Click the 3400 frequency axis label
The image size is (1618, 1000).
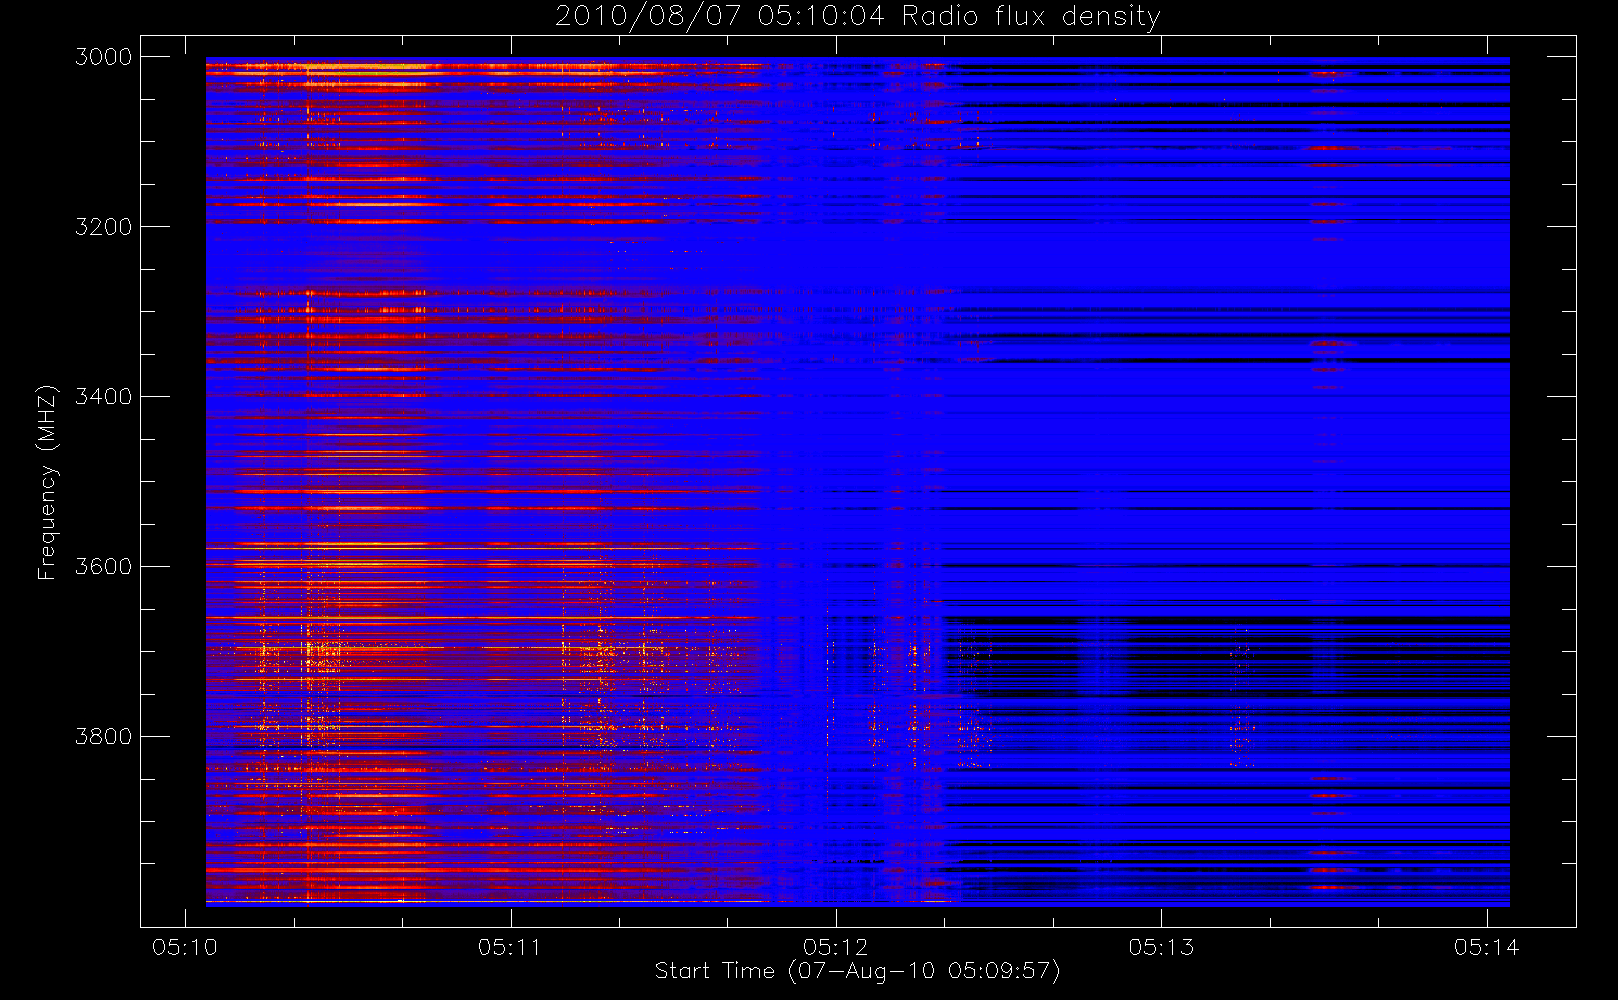(x=104, y=397)
